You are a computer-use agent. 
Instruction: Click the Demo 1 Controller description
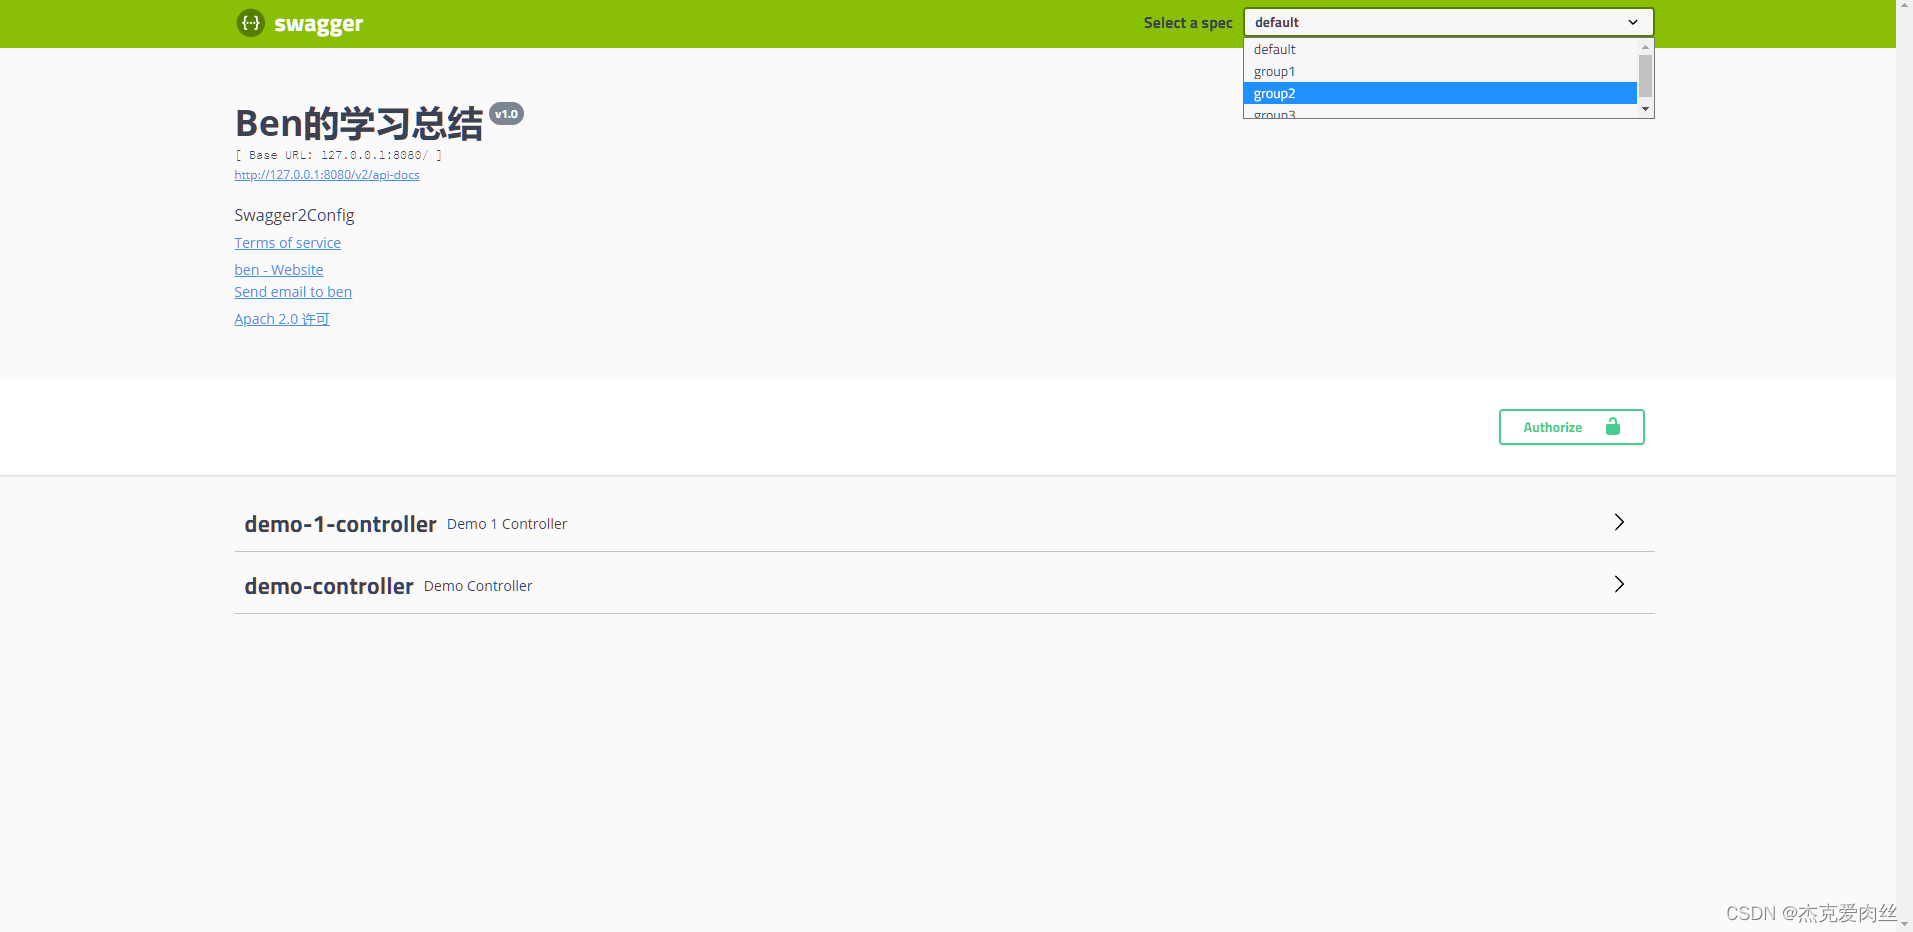(x=507, y=524)
